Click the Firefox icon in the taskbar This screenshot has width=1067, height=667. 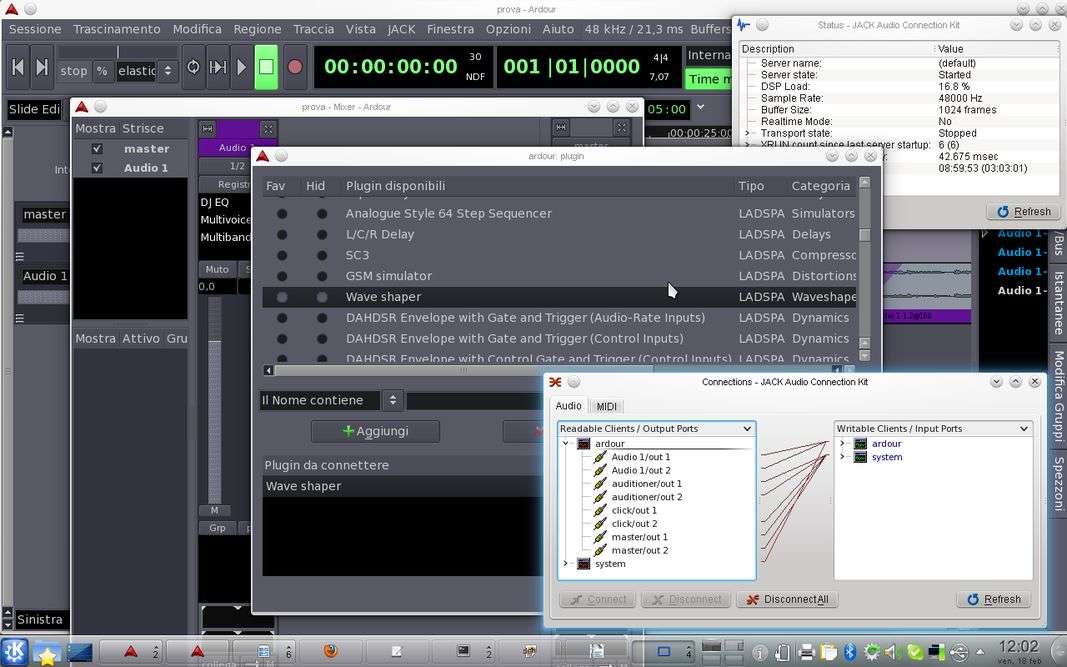(331, 651)
